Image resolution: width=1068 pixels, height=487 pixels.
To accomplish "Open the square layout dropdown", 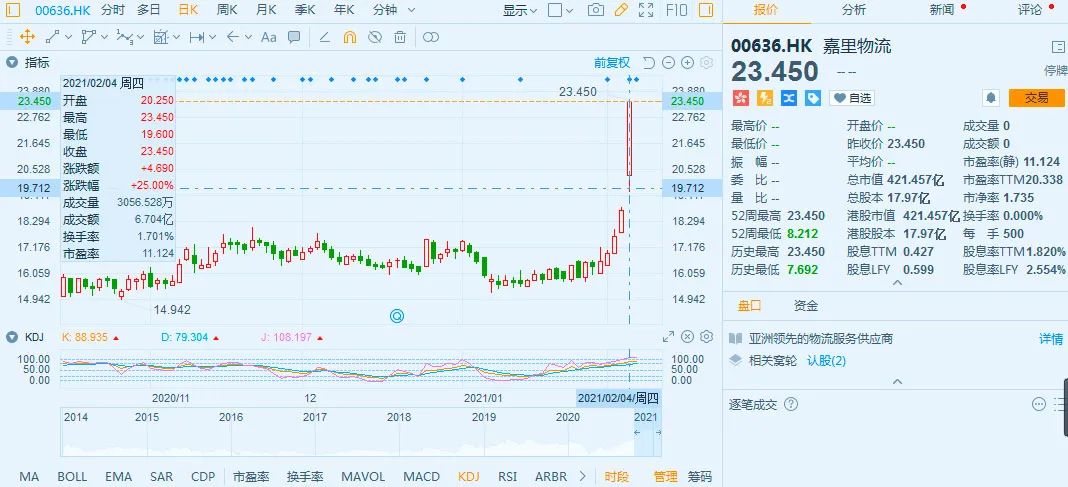I will [x=563, y=10].
